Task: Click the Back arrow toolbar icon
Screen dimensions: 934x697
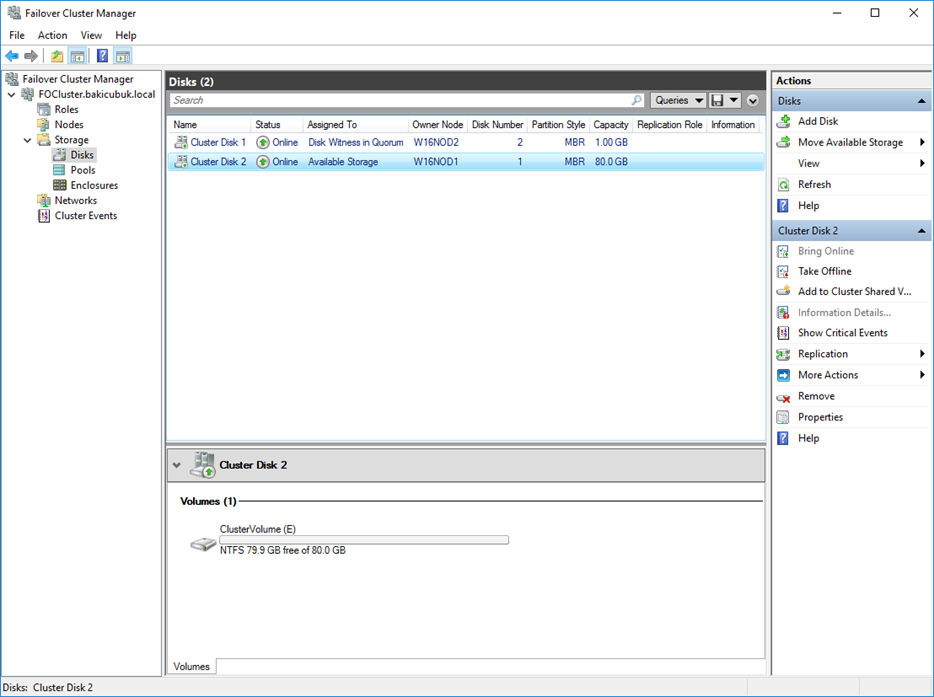Action: click(12, 56)
